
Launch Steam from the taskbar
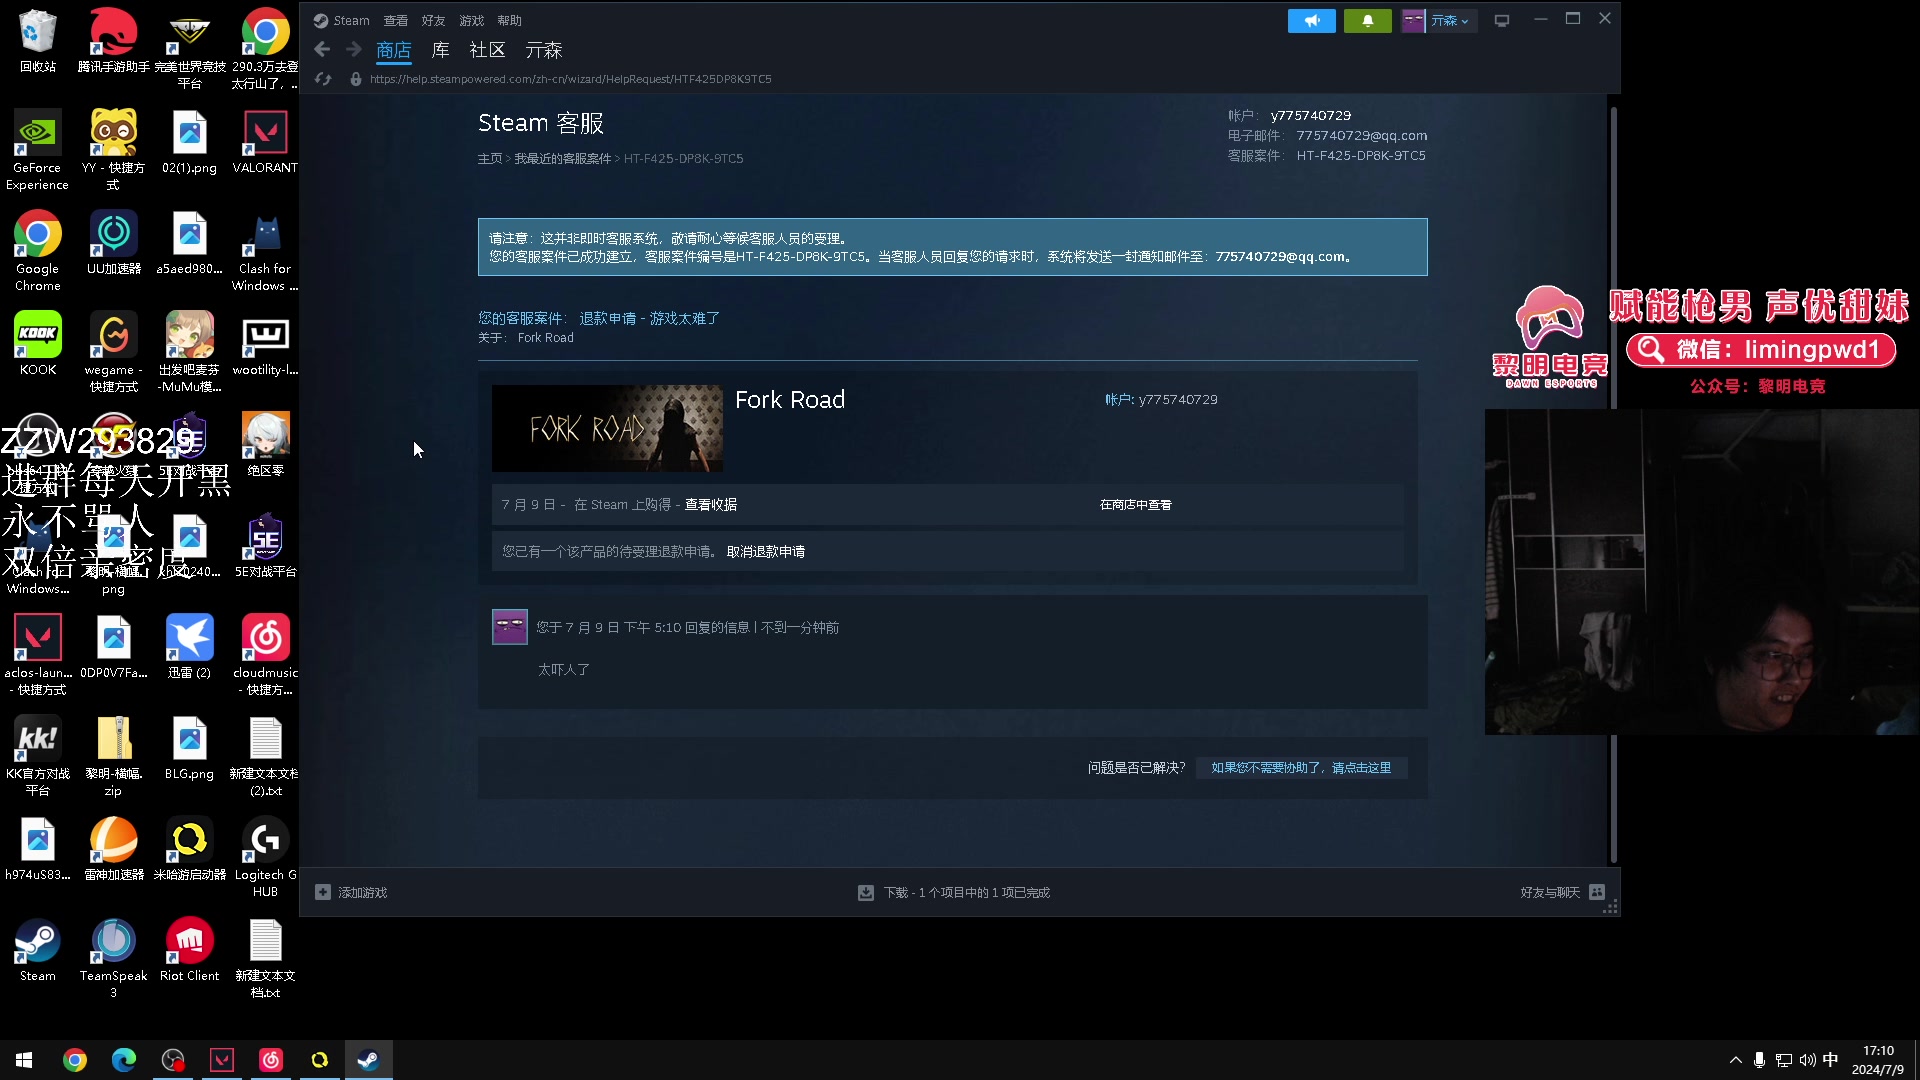(x=368, y=1059)
